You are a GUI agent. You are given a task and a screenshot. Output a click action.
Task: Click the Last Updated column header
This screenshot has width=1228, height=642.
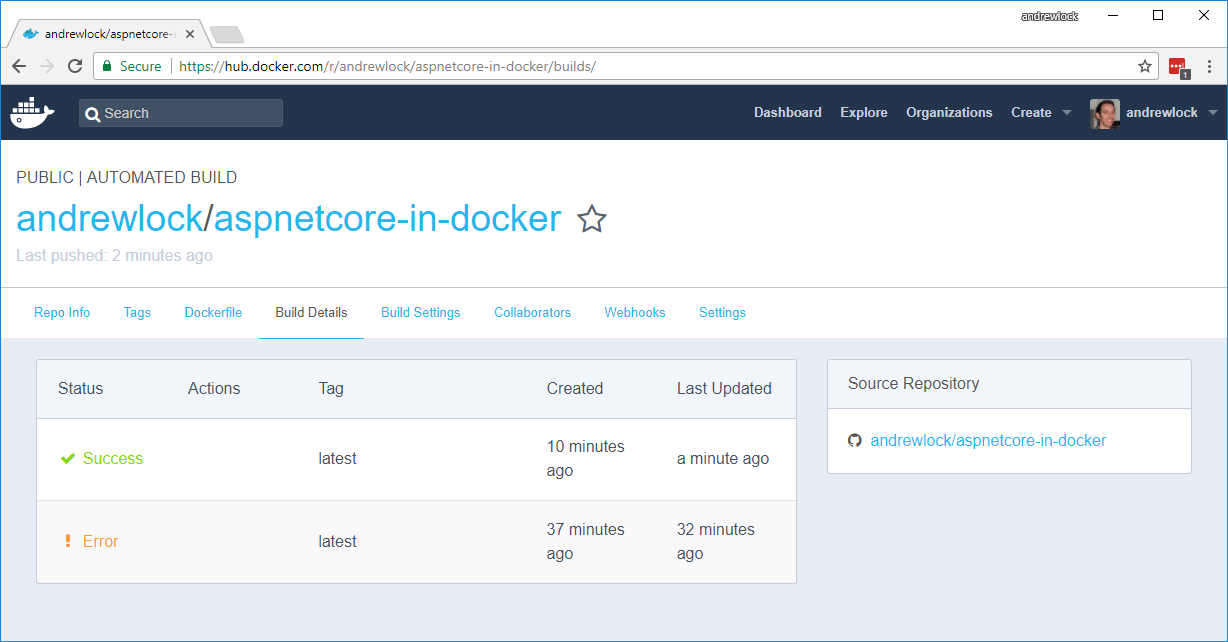tap(724, 388)
